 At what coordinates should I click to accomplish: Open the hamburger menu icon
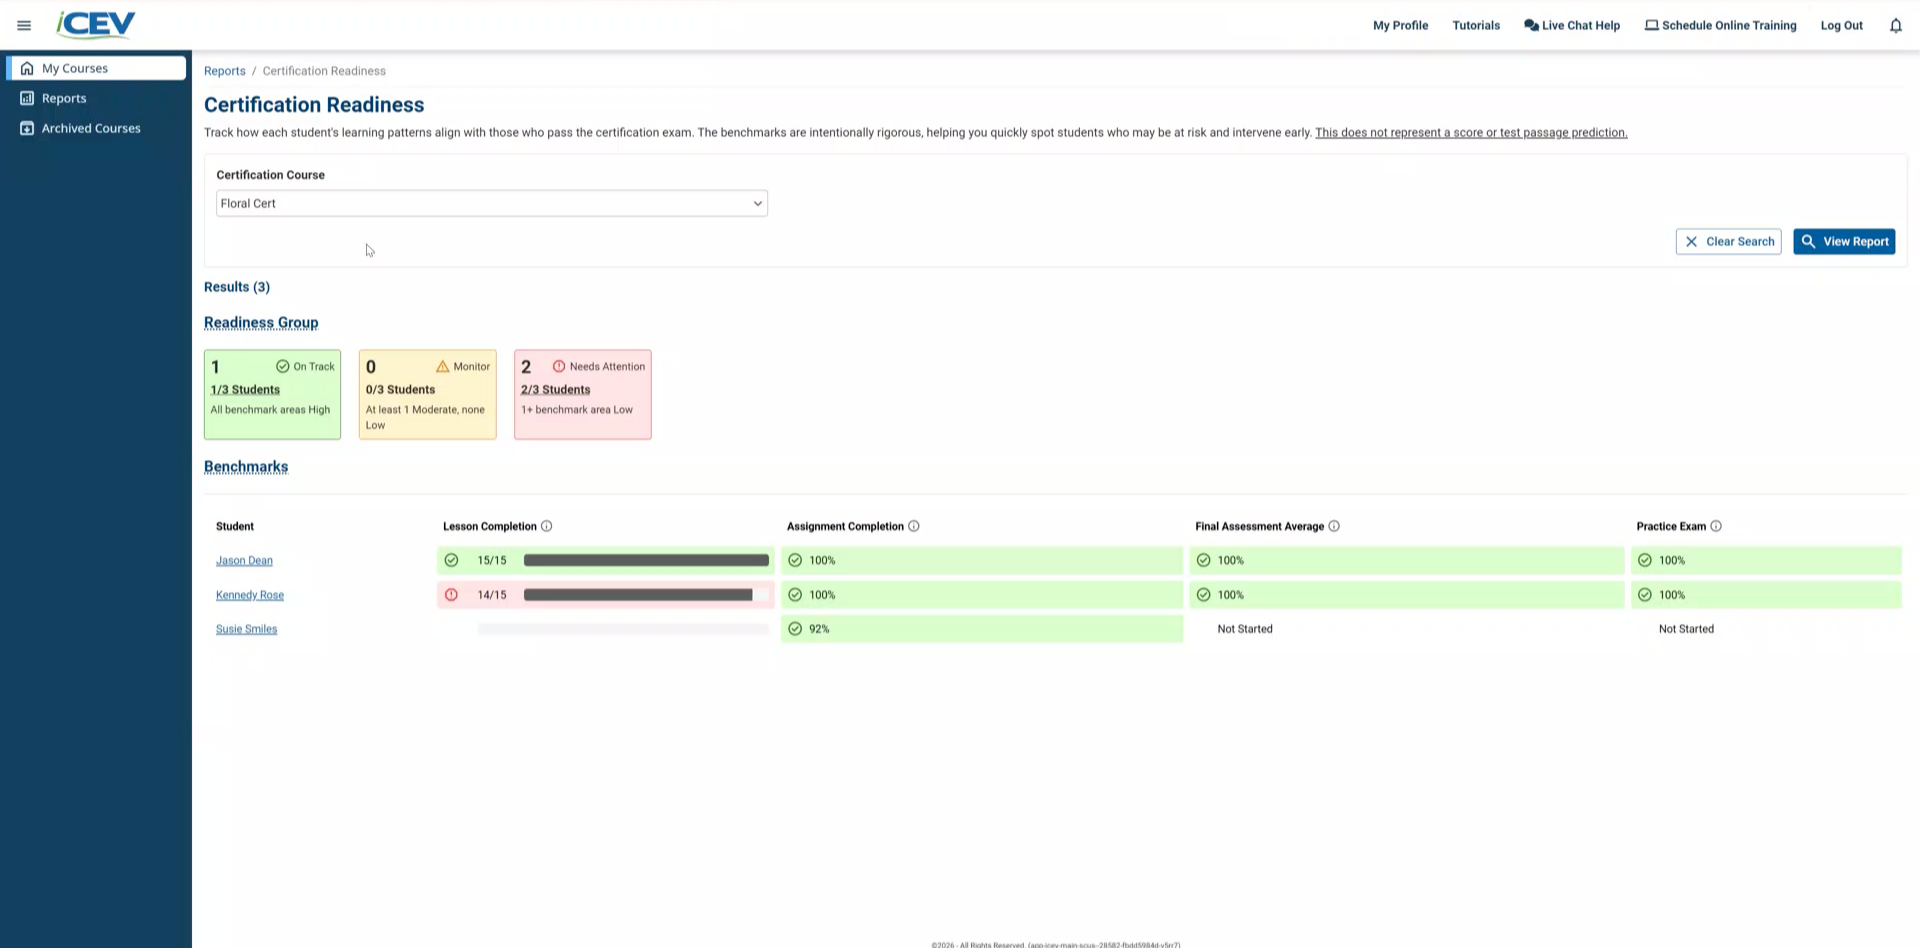[24, 26]
